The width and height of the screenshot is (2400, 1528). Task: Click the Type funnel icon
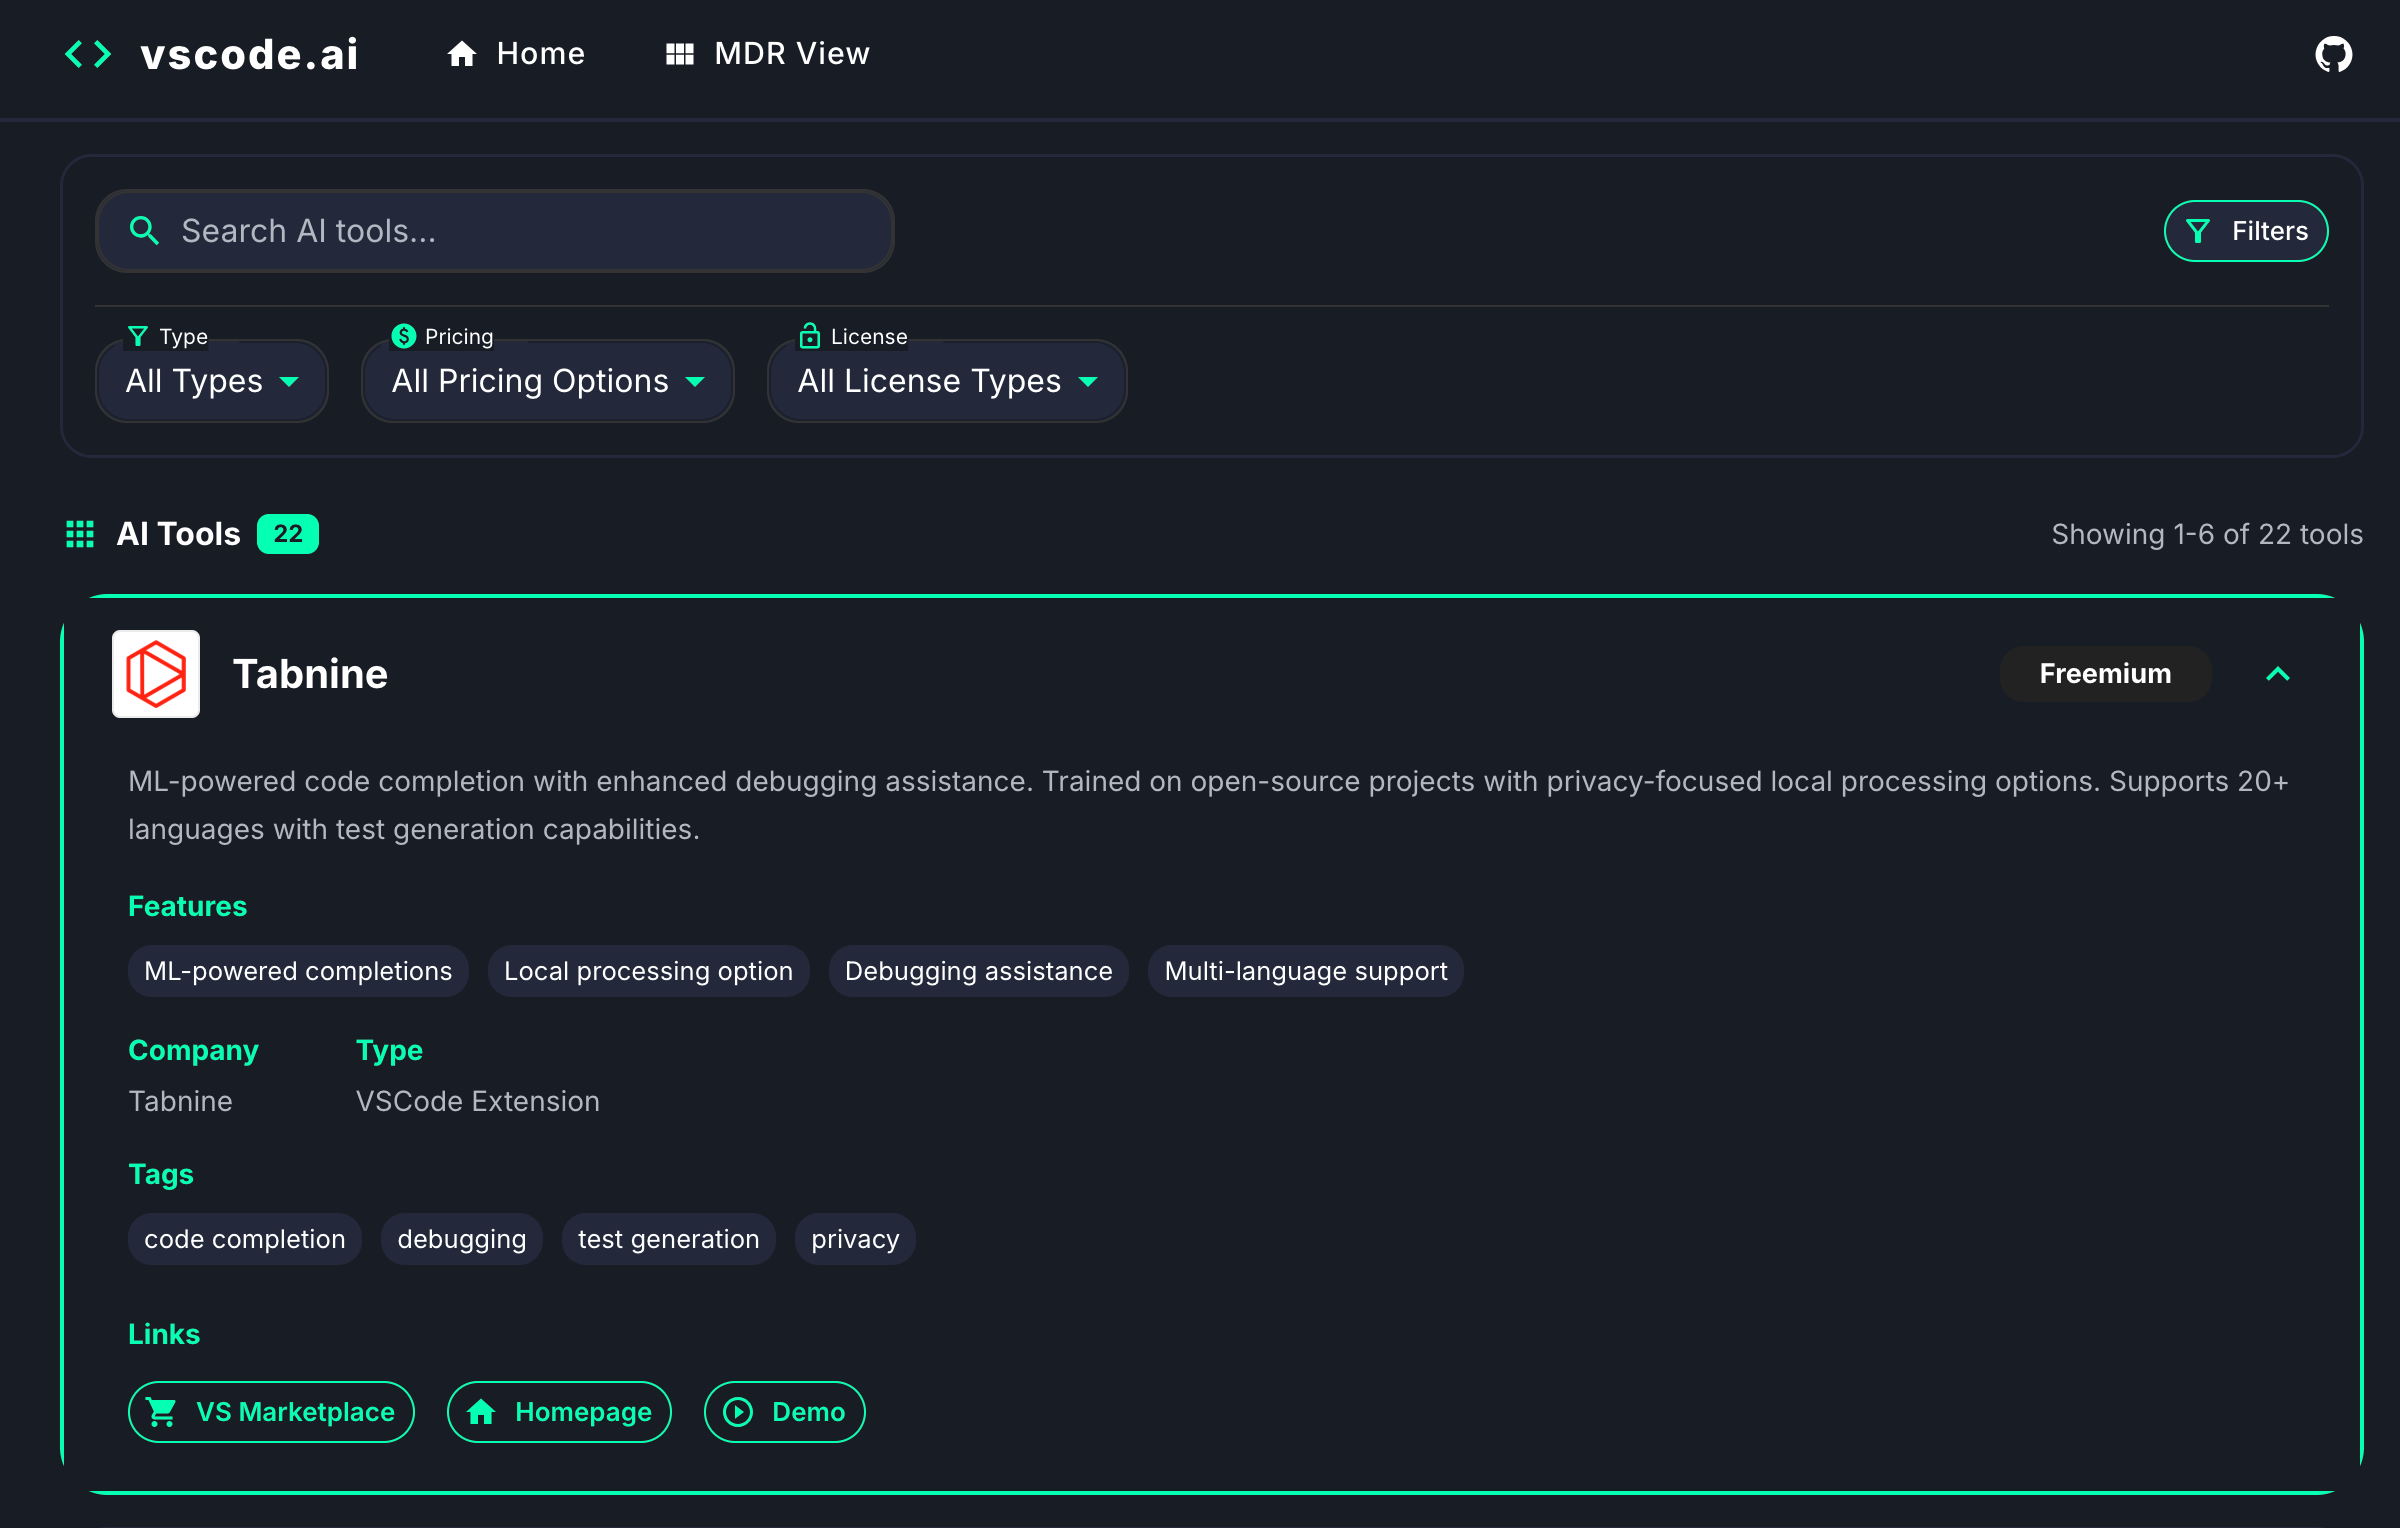click(x=138, y=336)
